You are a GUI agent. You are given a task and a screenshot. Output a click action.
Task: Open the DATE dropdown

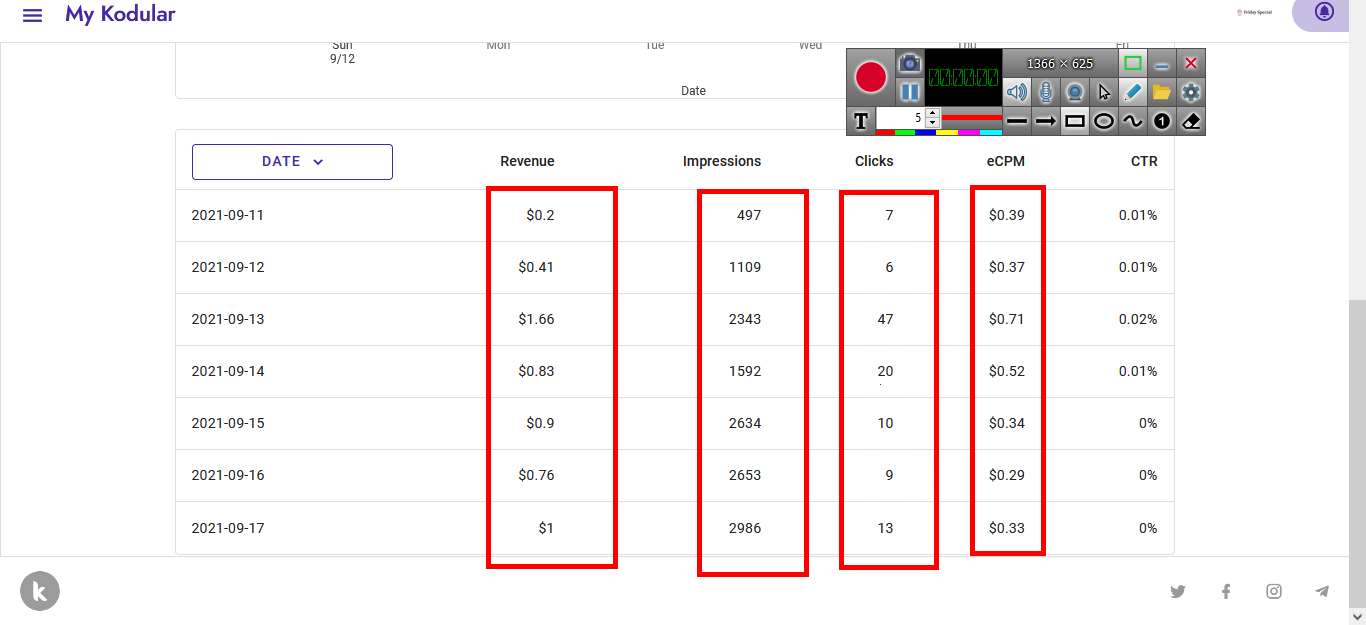click(292, 162)
